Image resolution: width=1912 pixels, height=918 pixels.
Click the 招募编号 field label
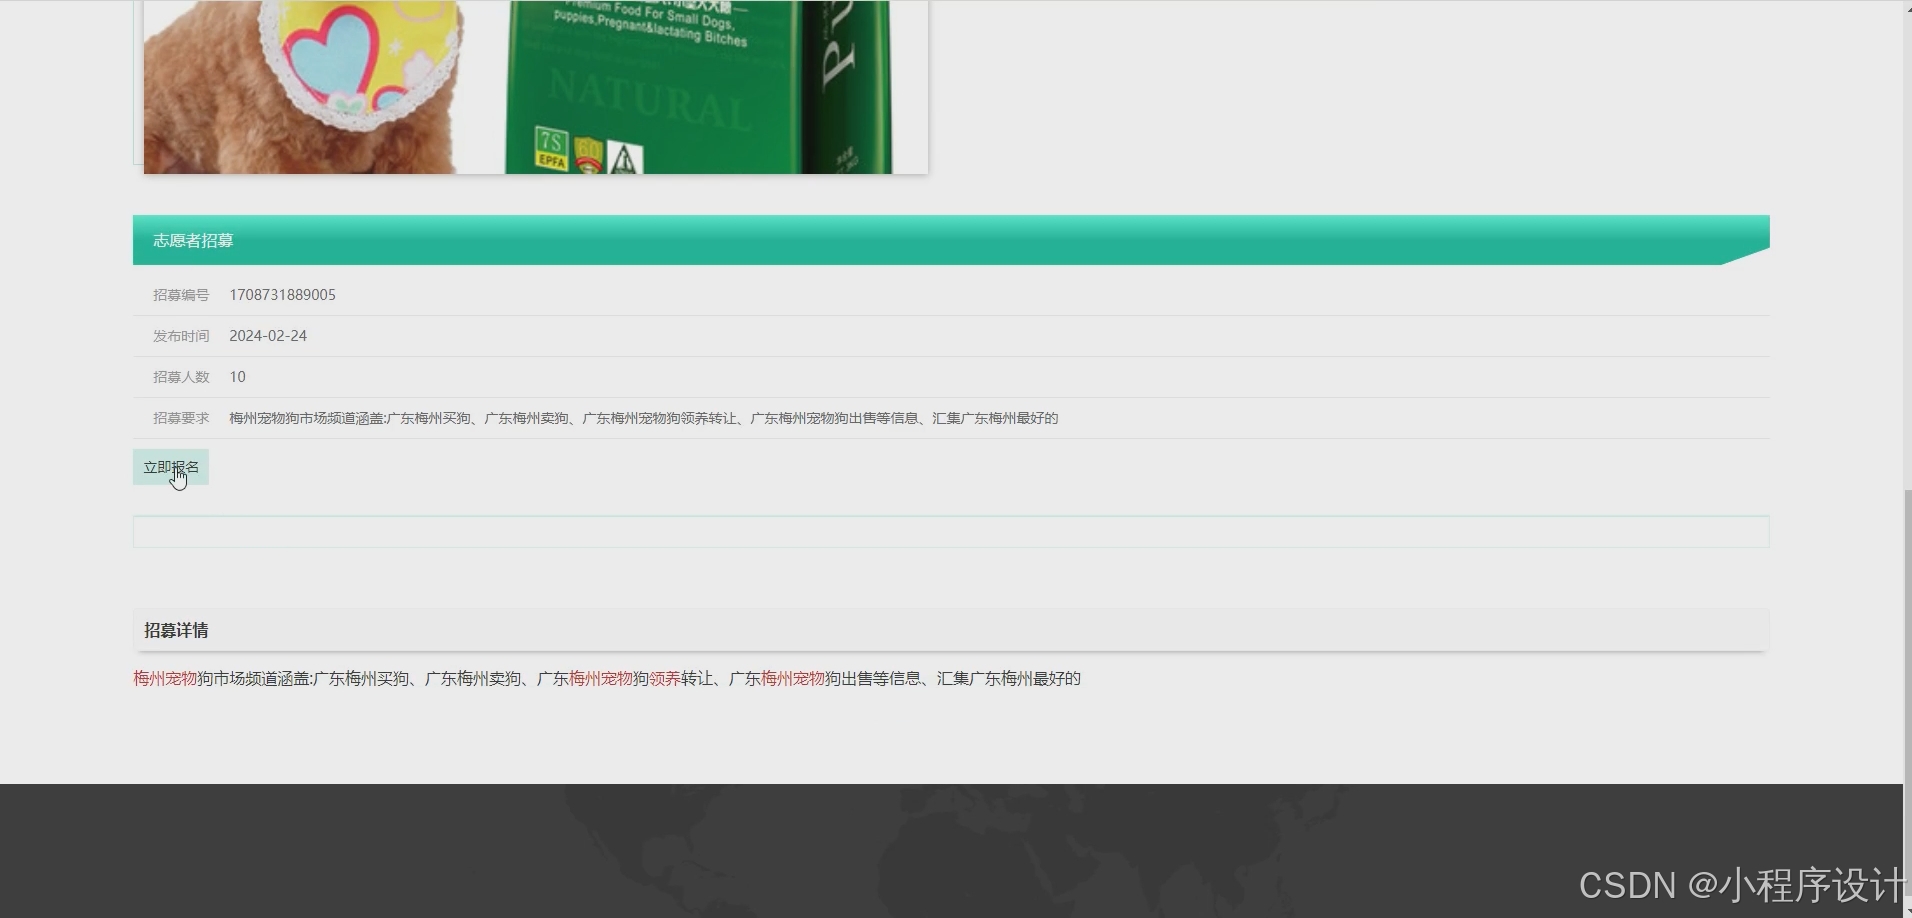(x=181, y=295)
